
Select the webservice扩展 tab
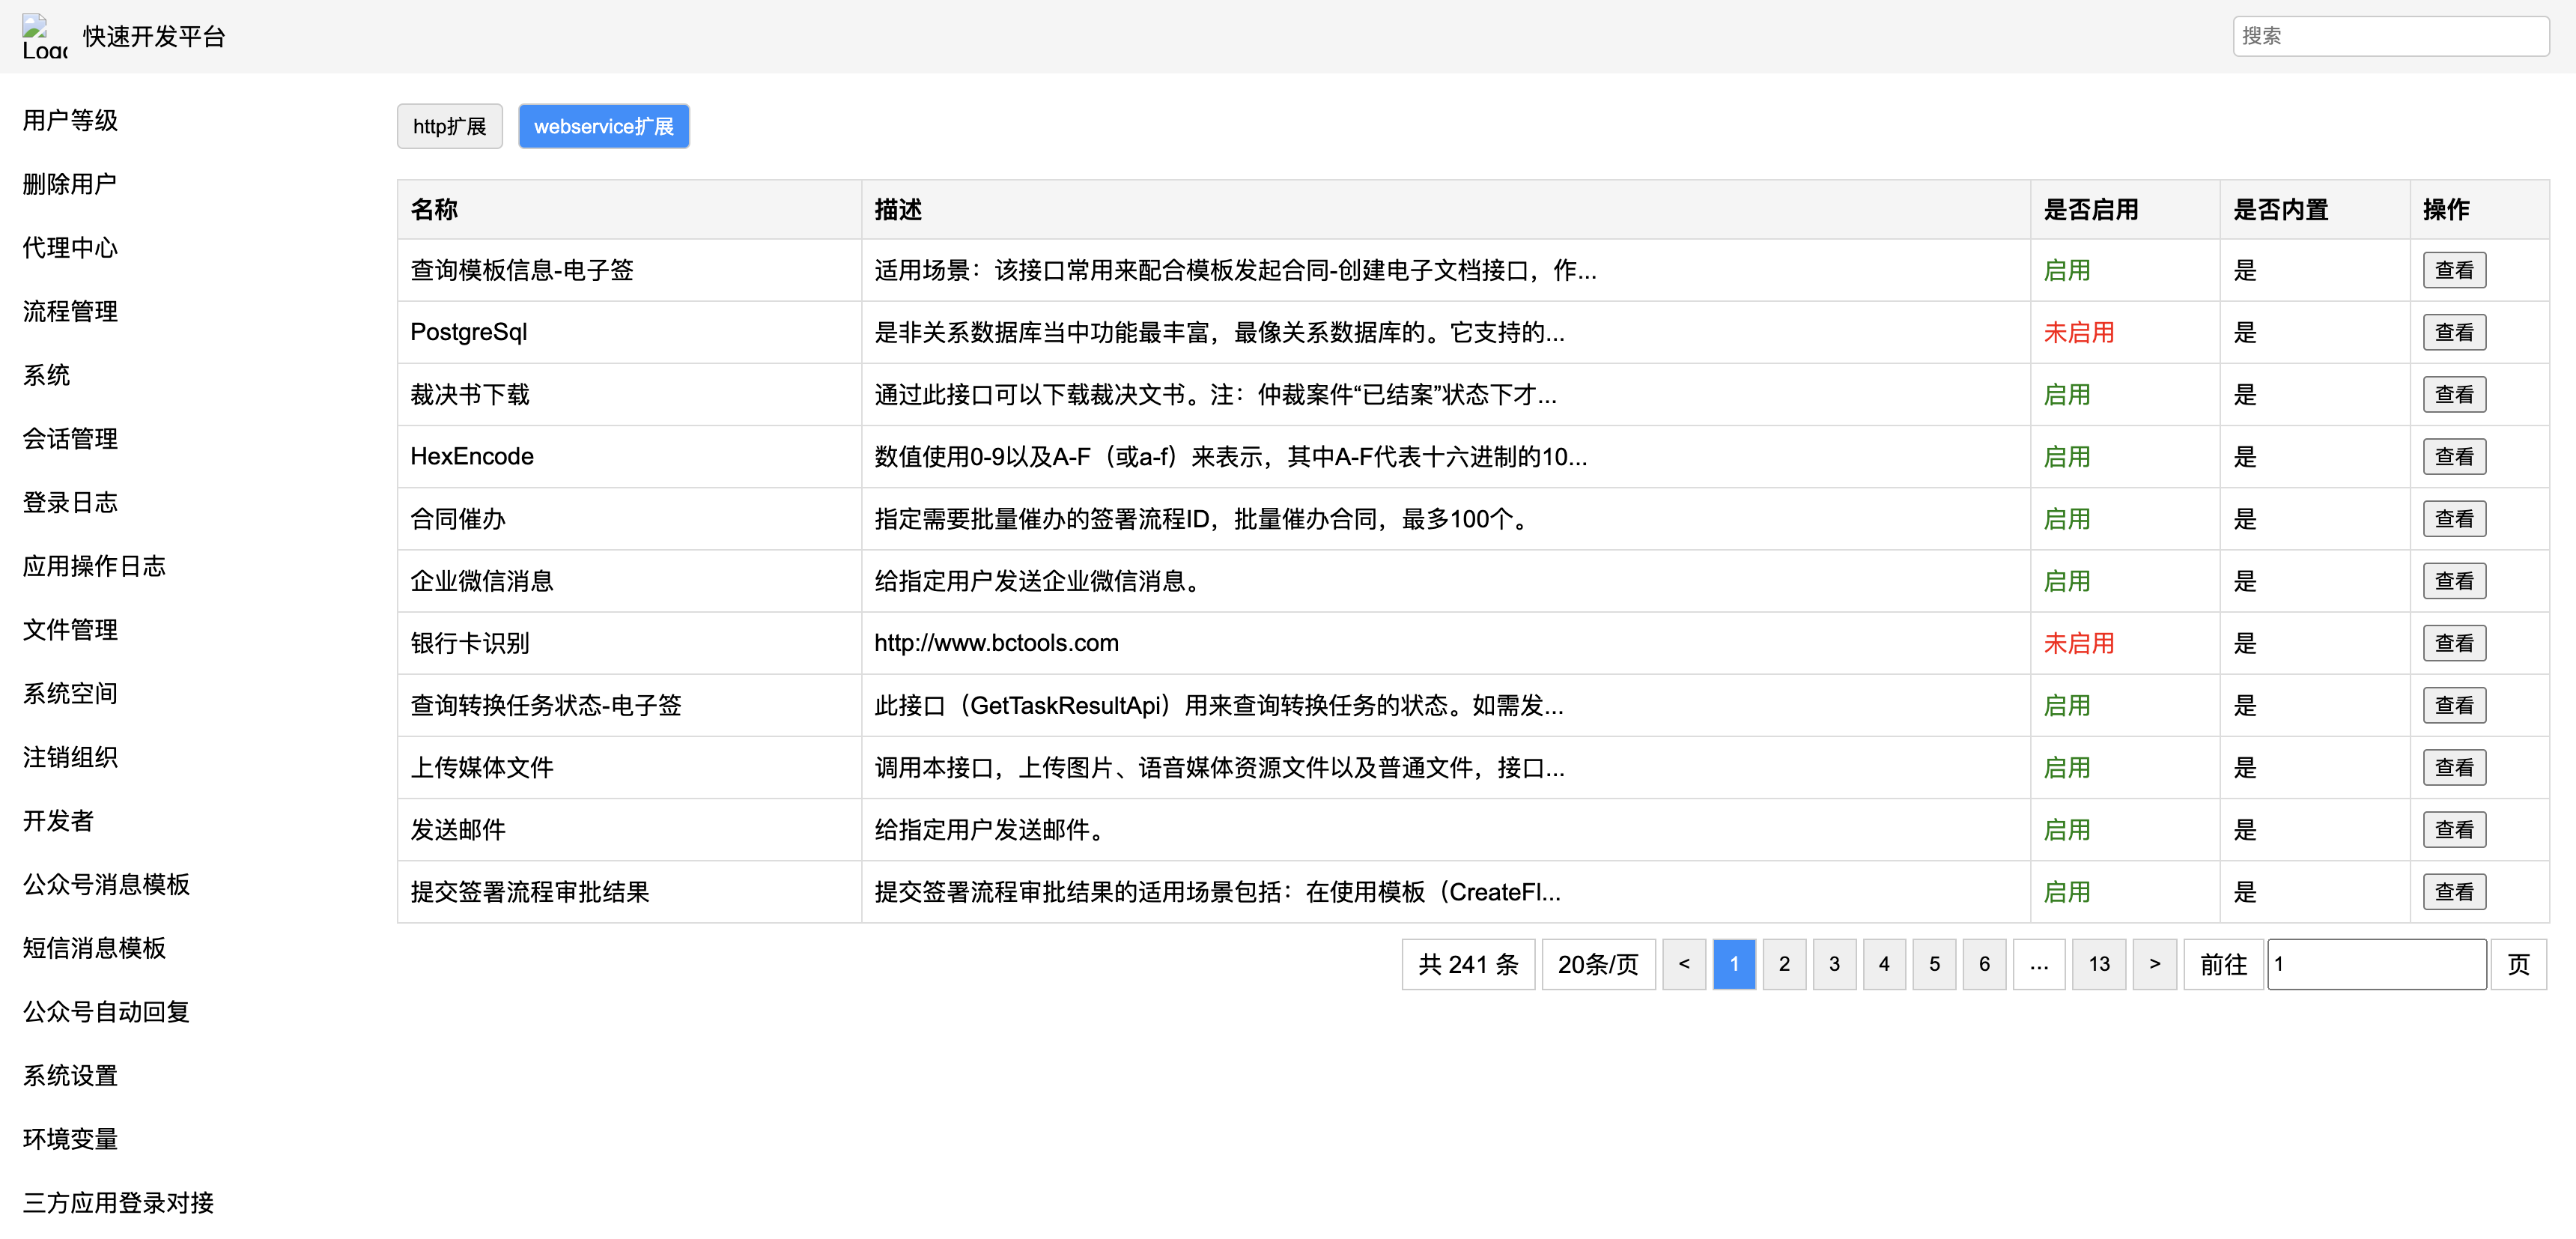point(603,126)
